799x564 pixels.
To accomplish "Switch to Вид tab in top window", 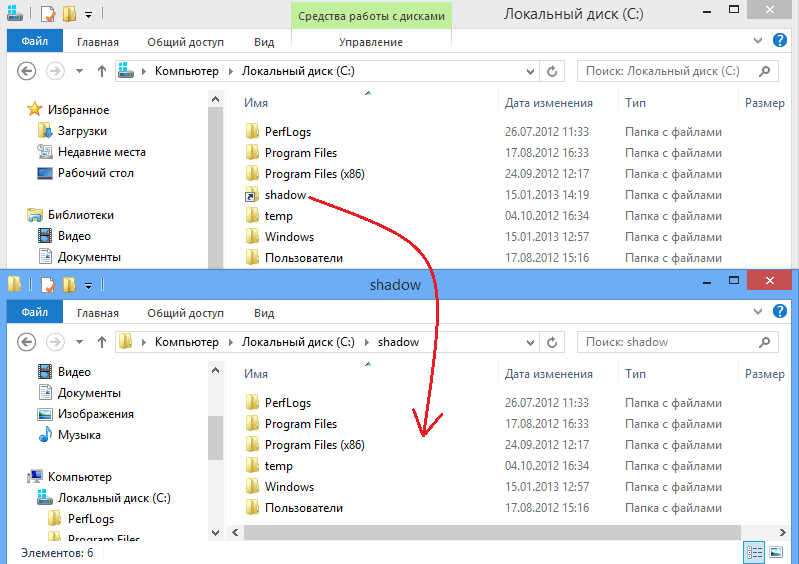I will (264, 42).
